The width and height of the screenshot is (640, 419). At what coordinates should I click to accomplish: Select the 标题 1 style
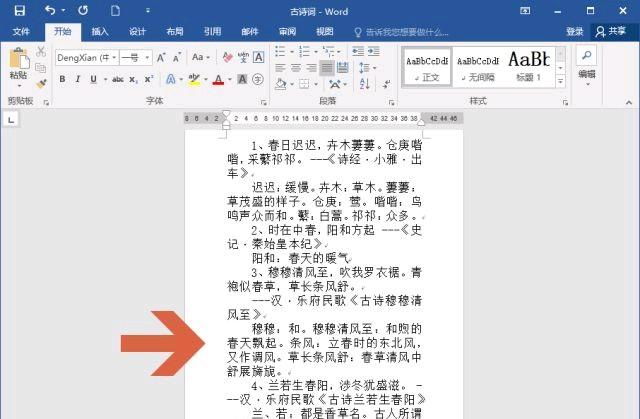point(529,67)
